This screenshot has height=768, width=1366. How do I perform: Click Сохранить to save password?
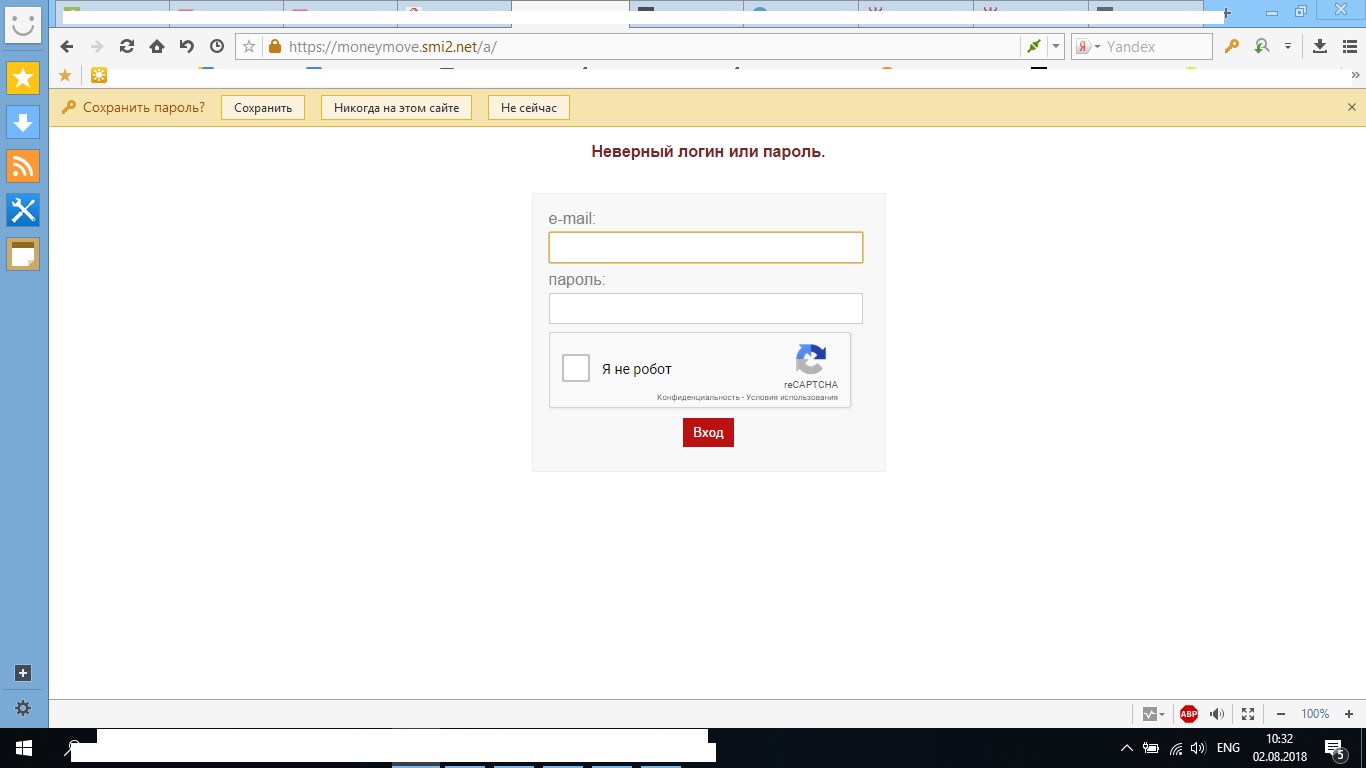263,108
